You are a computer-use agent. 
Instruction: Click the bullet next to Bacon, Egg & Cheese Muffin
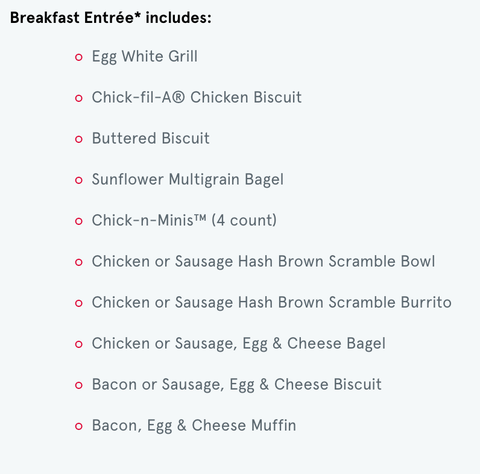(x=79, y=426)
